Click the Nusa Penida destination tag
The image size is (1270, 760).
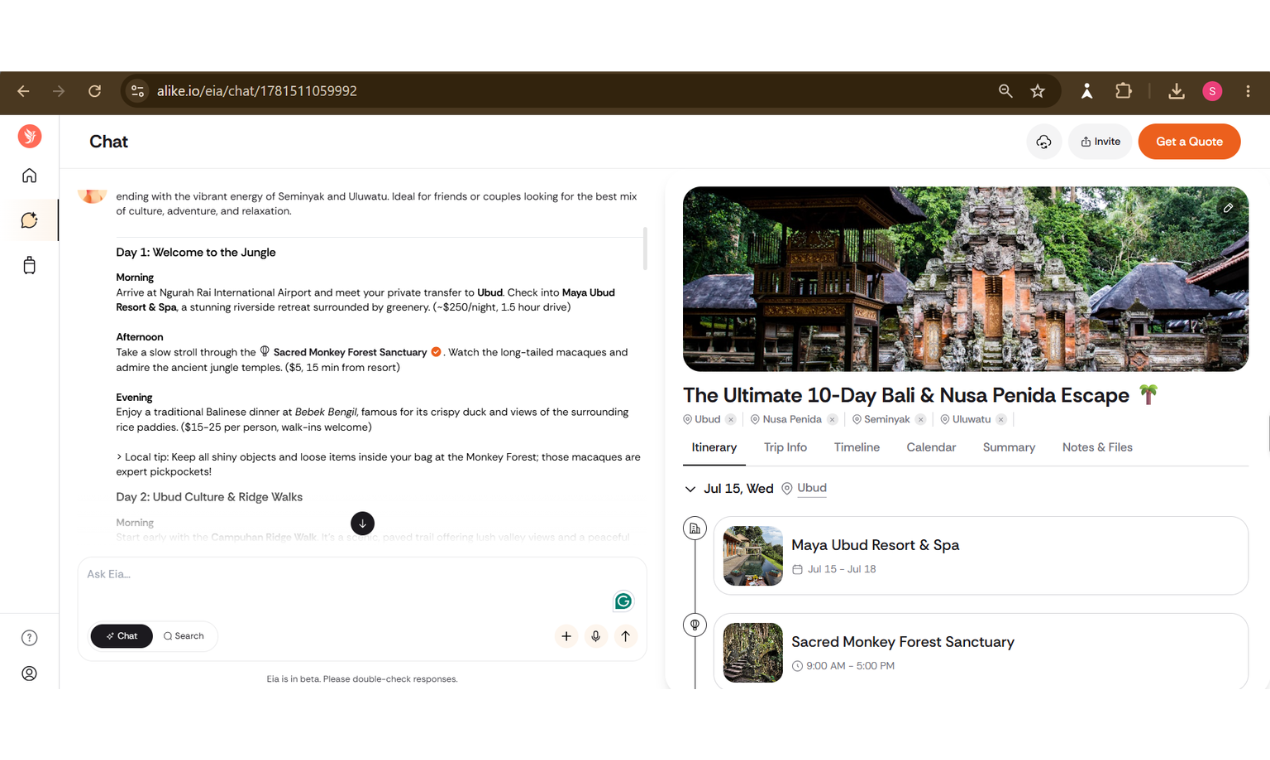[792, 420]
